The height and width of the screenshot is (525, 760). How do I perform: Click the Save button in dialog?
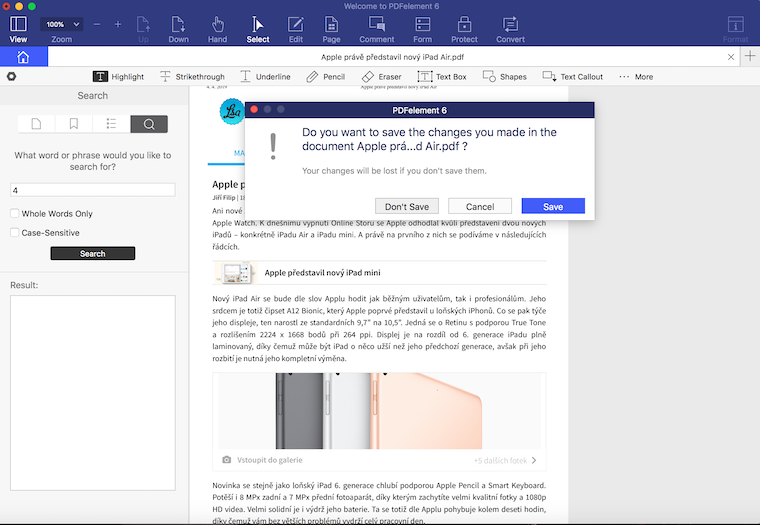tap(552, 206)
